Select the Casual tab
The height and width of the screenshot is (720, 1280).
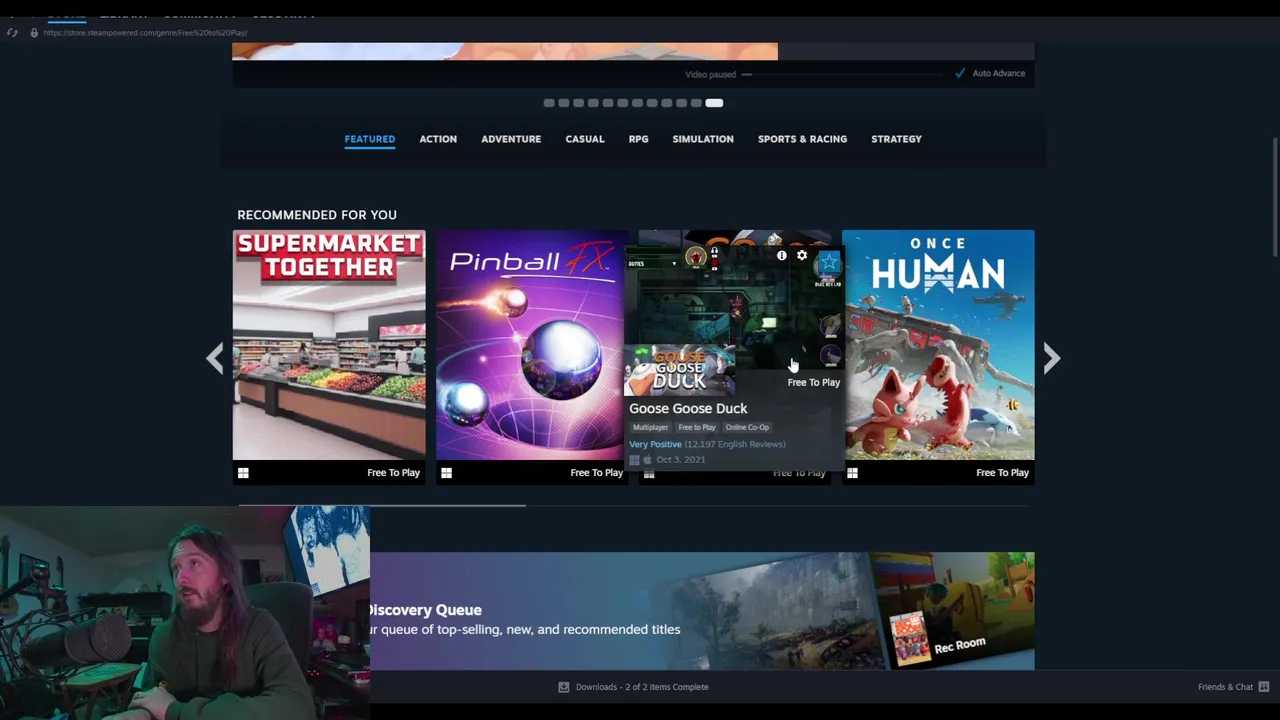click(x=585, y=139)
